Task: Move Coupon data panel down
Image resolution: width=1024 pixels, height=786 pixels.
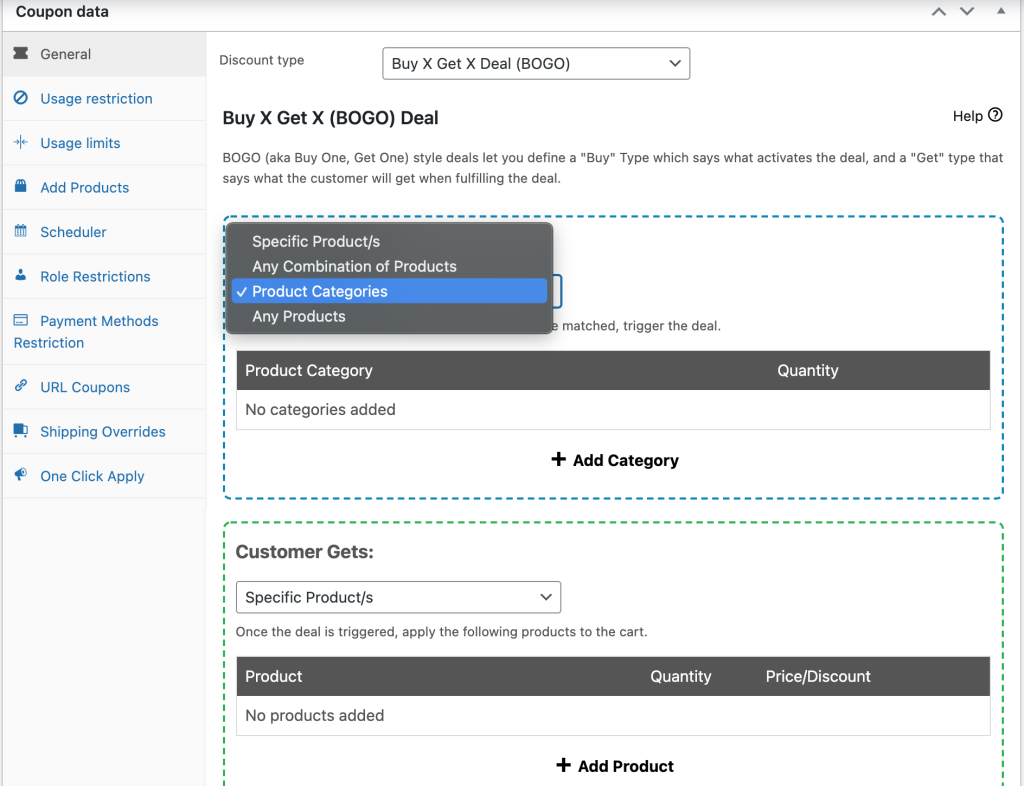Action: pyautogui.click(x=967, y=12)
